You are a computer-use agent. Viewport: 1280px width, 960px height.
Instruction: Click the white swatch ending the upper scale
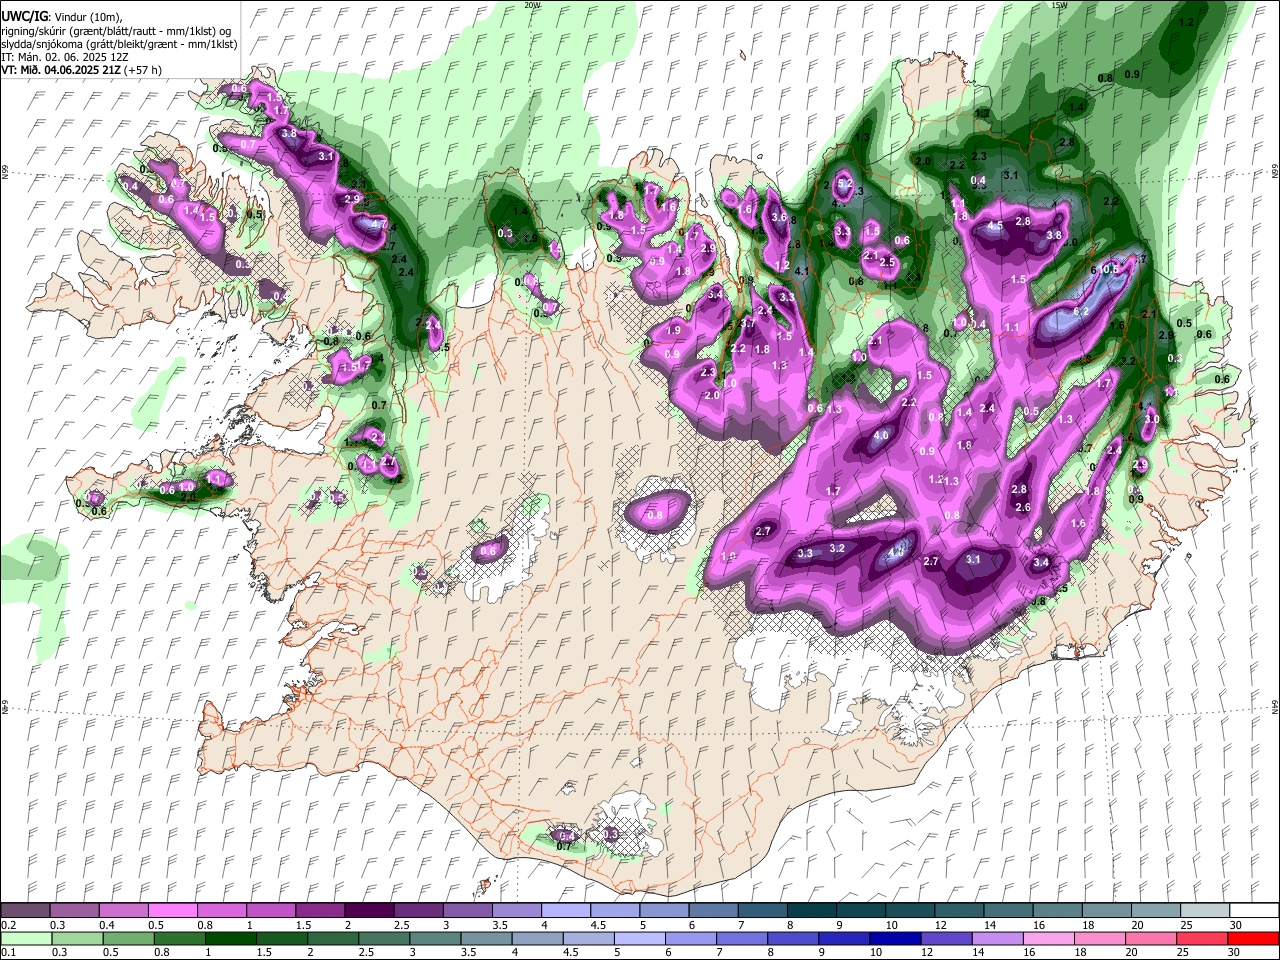1253,911
